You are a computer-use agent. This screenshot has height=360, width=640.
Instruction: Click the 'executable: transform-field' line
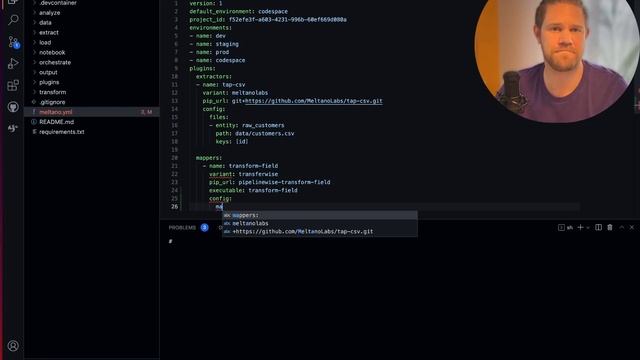pyautogui.click(x=253, y=190)
